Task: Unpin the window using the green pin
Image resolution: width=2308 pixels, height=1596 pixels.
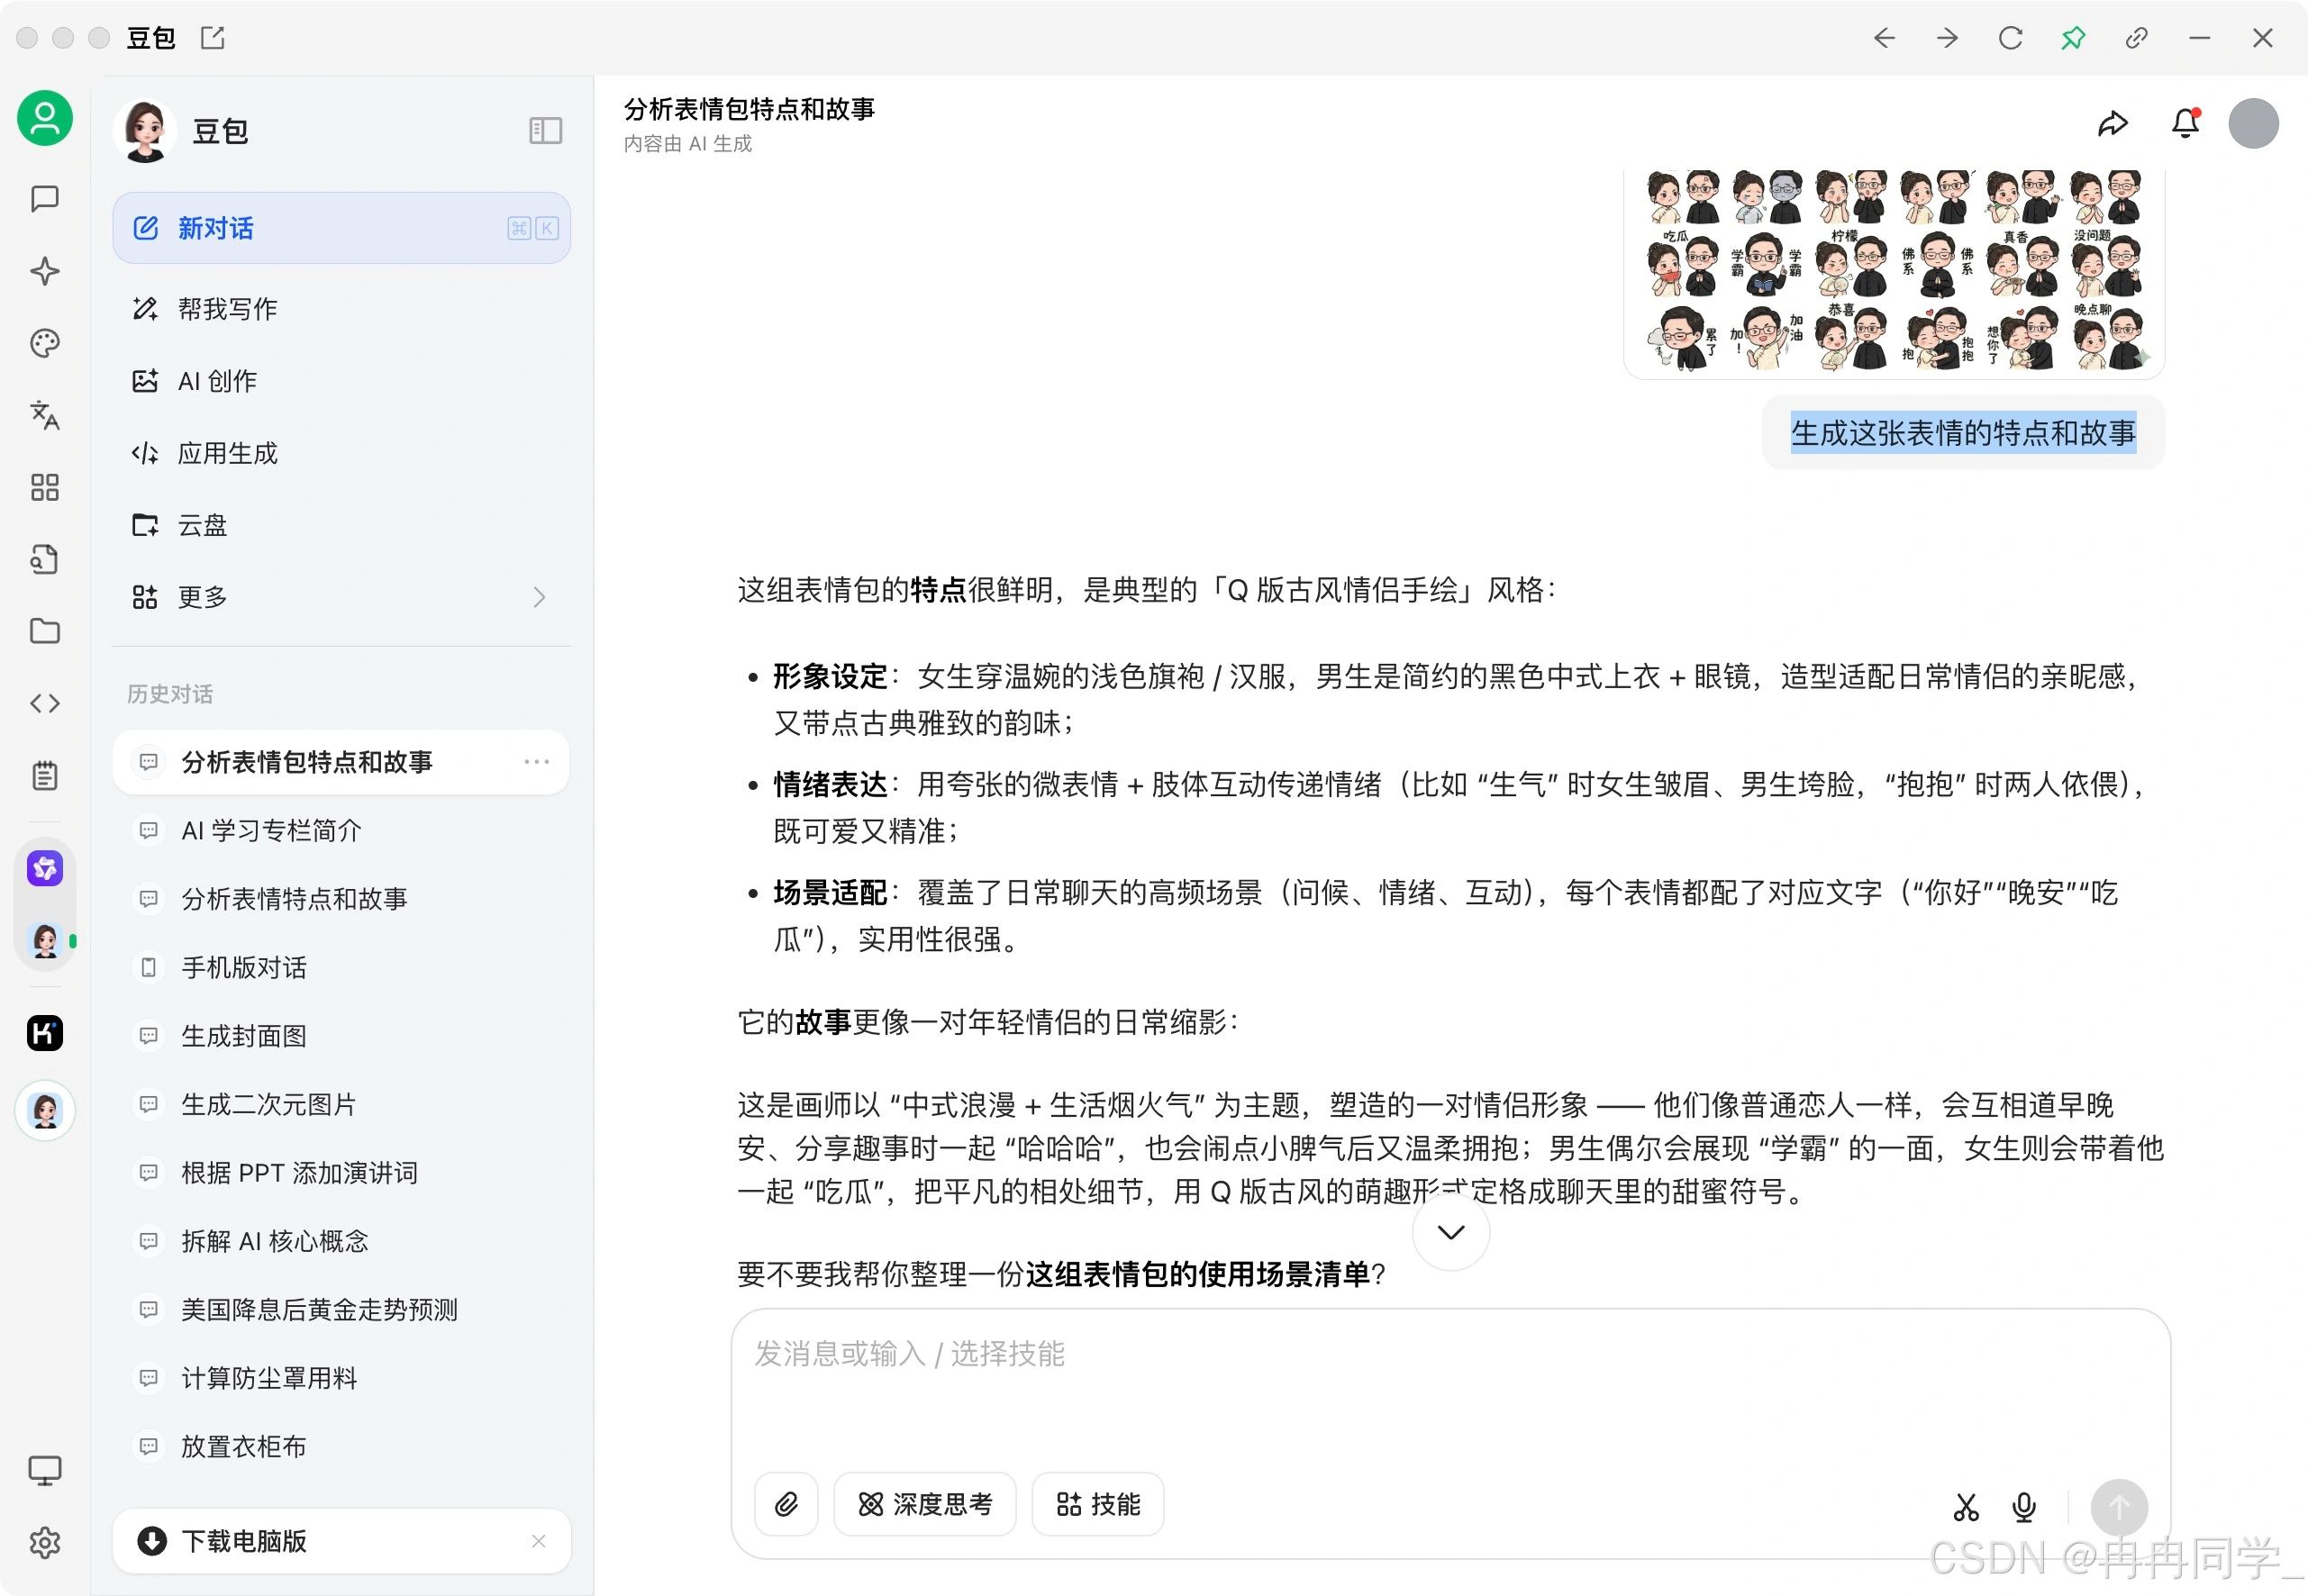Action: (2073, 37)
